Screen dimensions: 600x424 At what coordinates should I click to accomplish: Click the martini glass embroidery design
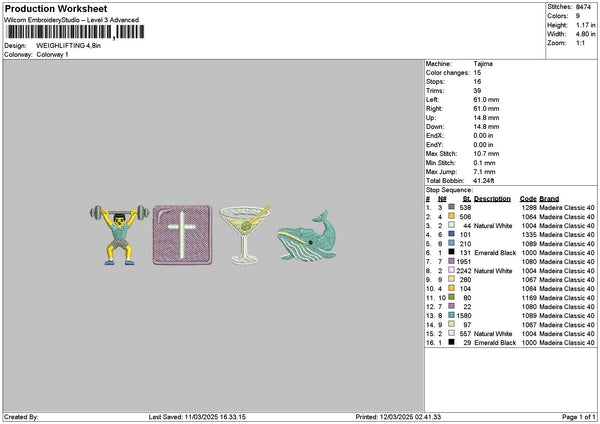[x=245, y=235]
